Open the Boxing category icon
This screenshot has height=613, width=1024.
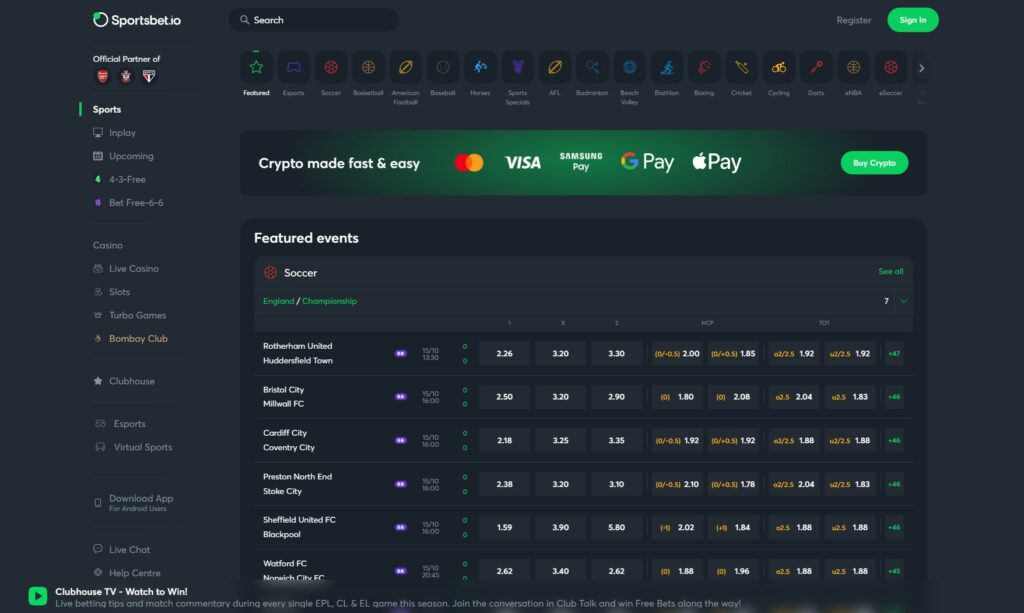click(704, 67)
